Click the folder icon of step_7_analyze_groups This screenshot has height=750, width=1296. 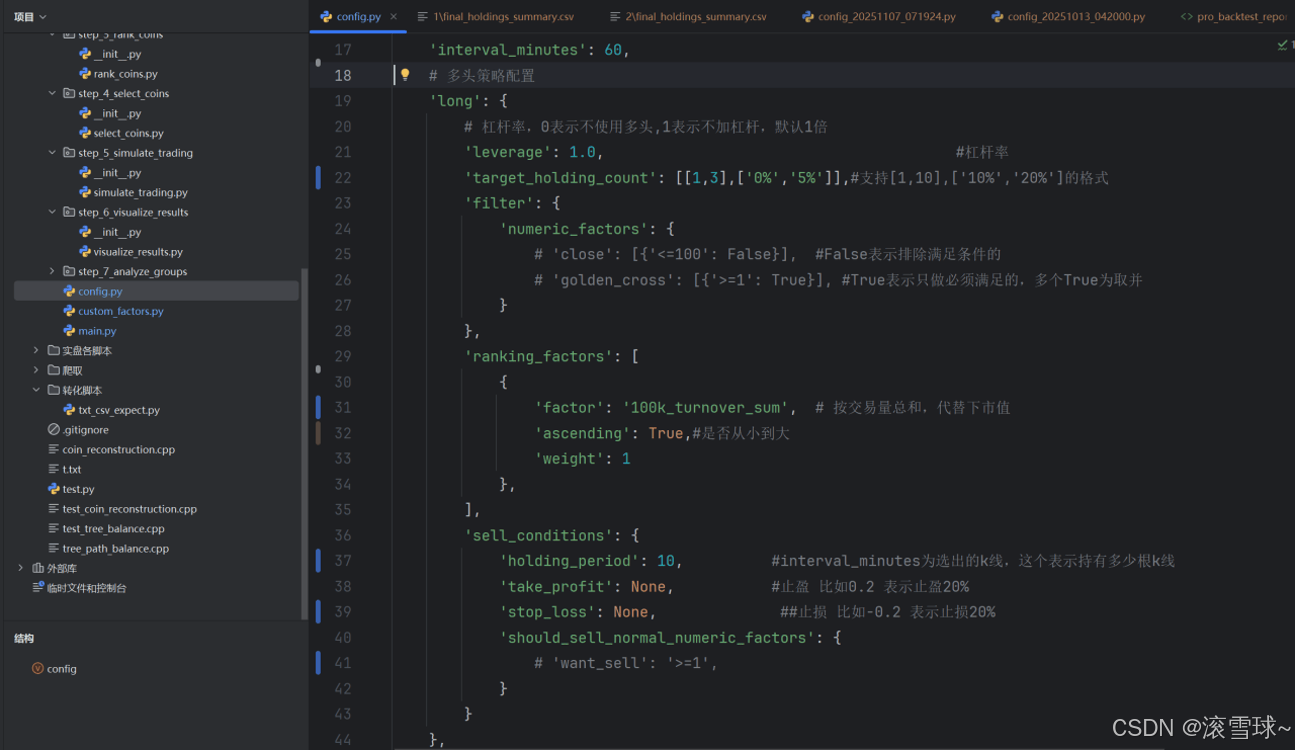coord(69,271)
